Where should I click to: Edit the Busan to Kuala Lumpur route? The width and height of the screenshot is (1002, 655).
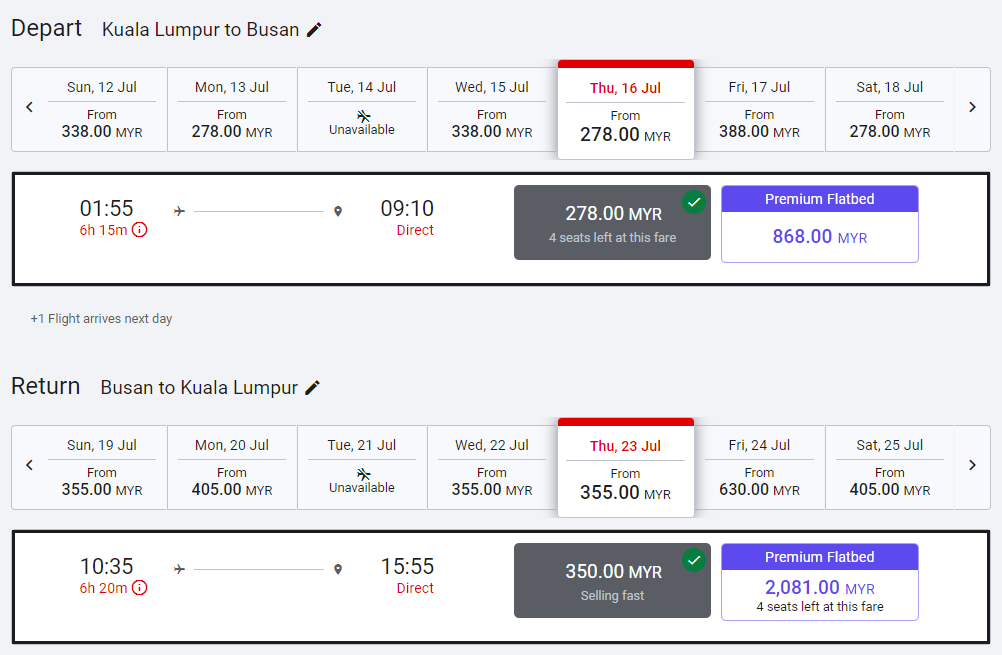(313, 388)
